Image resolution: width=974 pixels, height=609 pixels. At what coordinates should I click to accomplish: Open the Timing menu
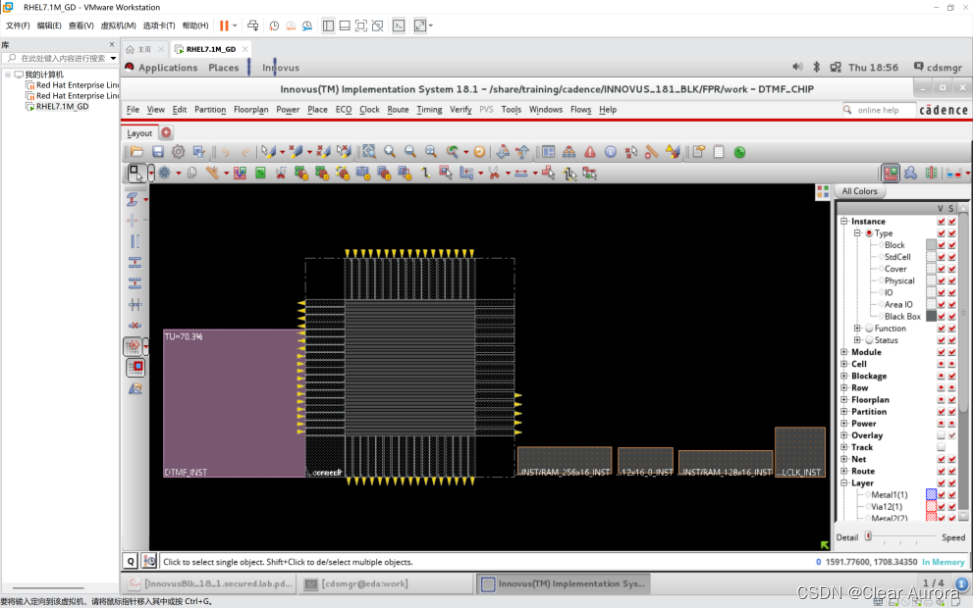429,109
